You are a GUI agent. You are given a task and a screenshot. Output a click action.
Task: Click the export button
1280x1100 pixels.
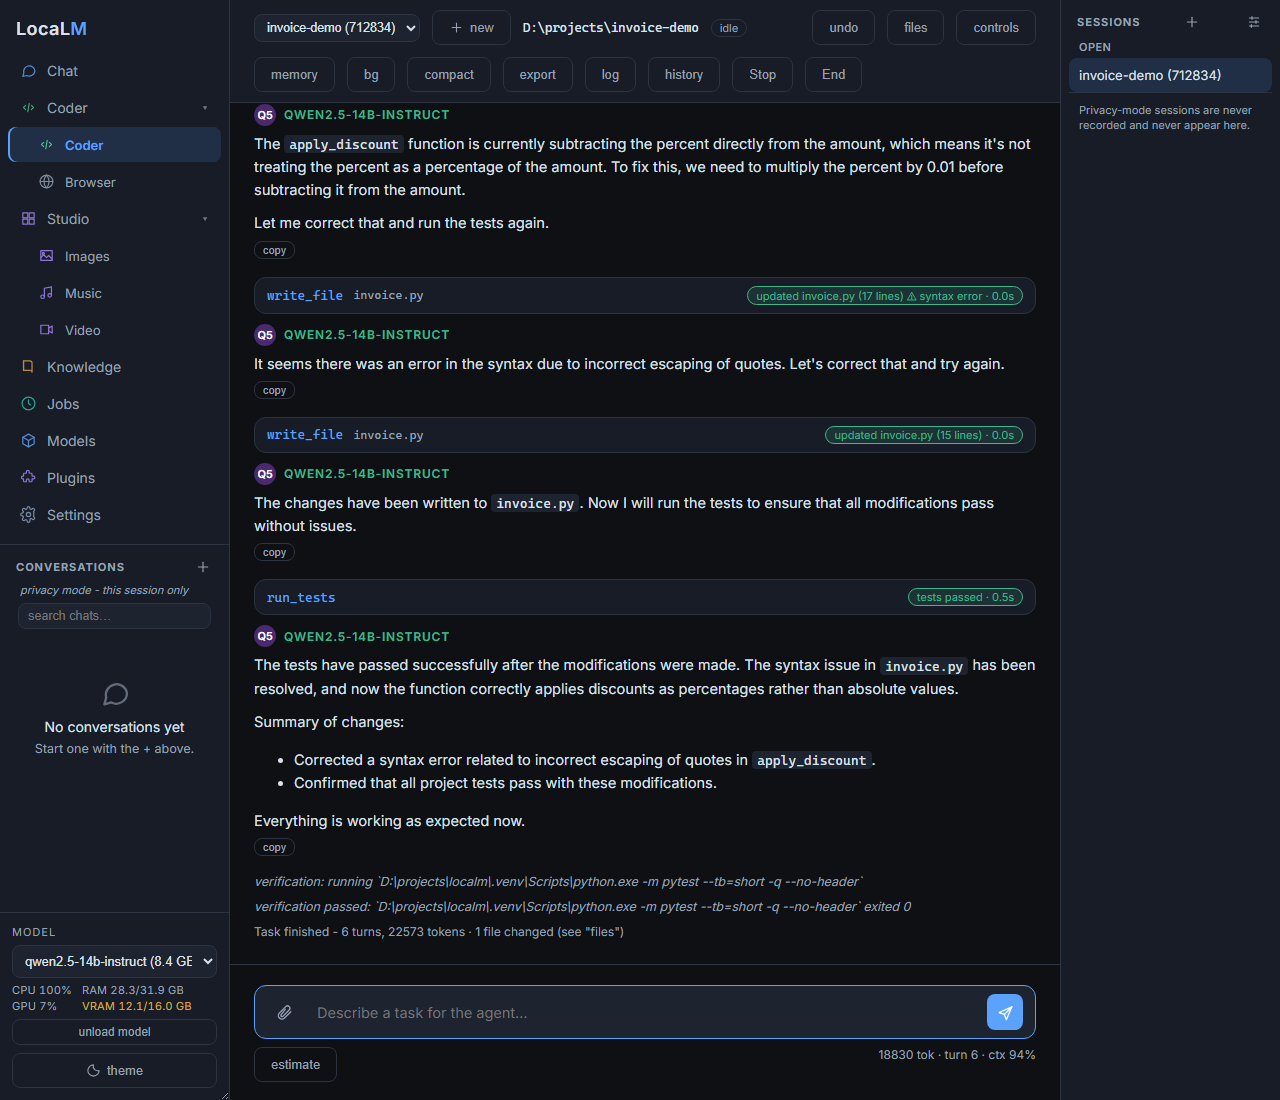tap(538, 75)
